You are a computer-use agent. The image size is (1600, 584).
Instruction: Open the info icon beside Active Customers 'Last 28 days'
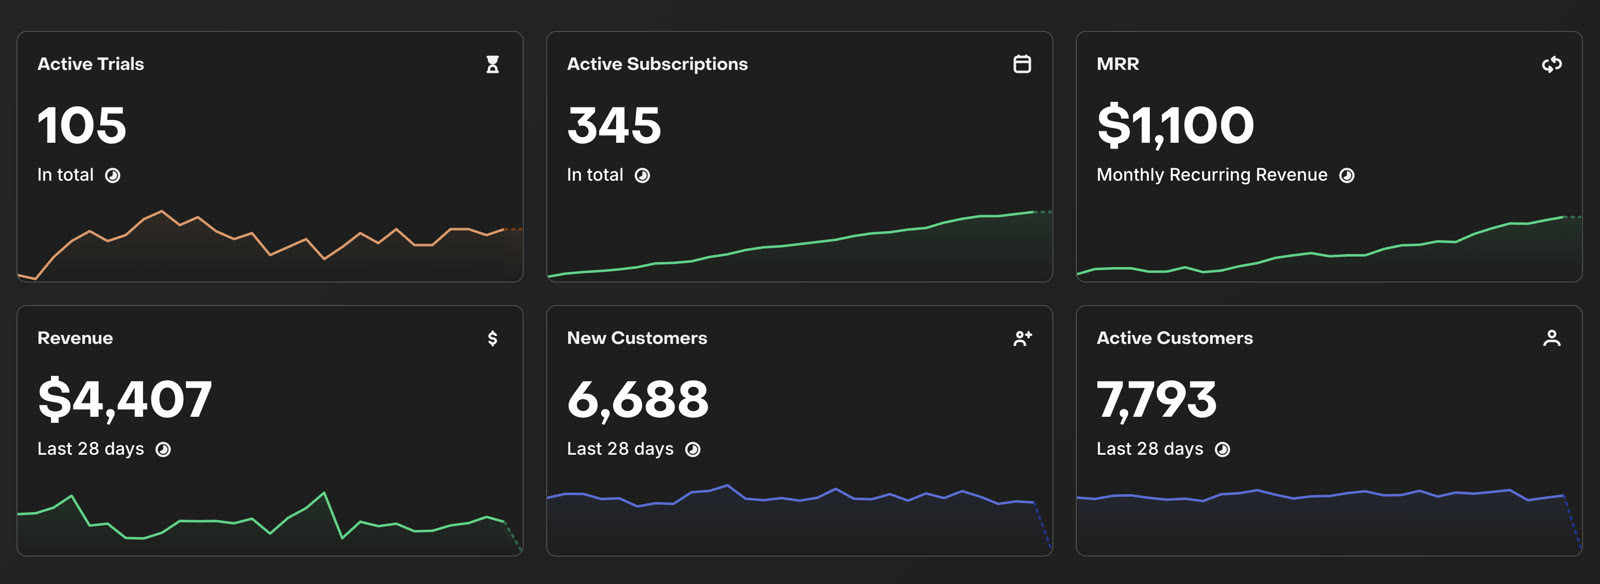(1222, 450)
